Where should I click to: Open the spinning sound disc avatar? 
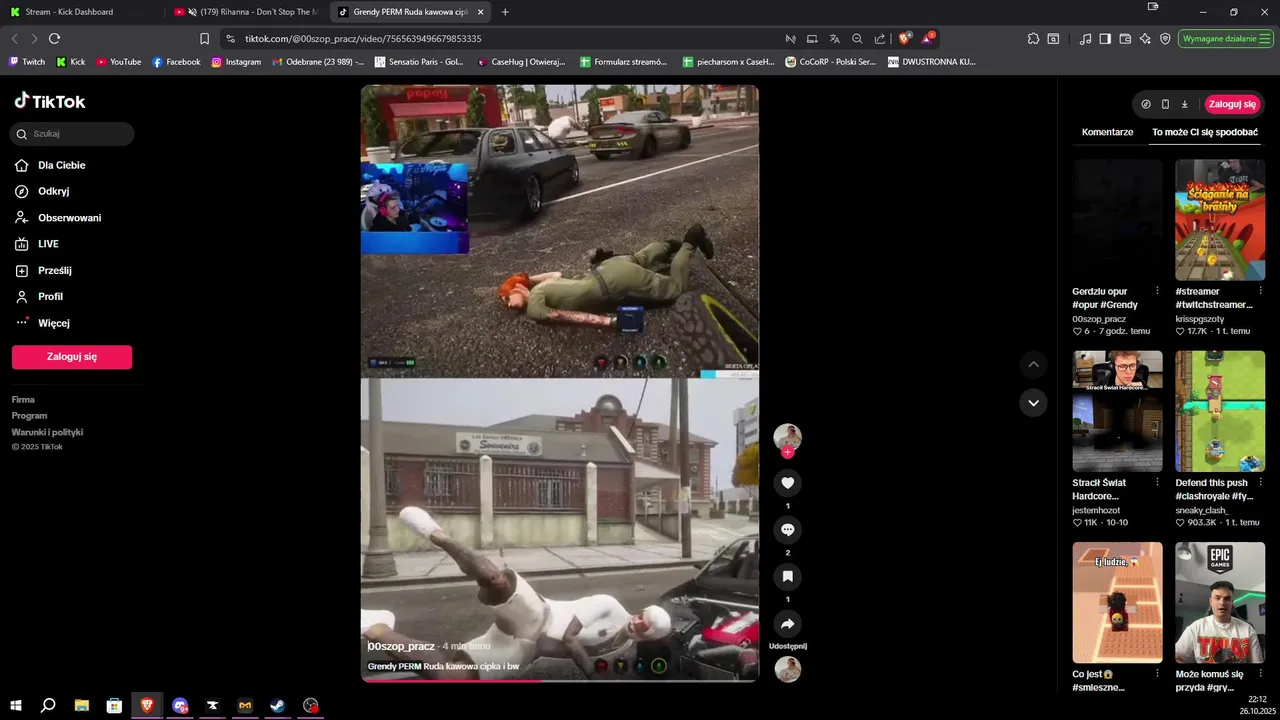click(788, 669)
